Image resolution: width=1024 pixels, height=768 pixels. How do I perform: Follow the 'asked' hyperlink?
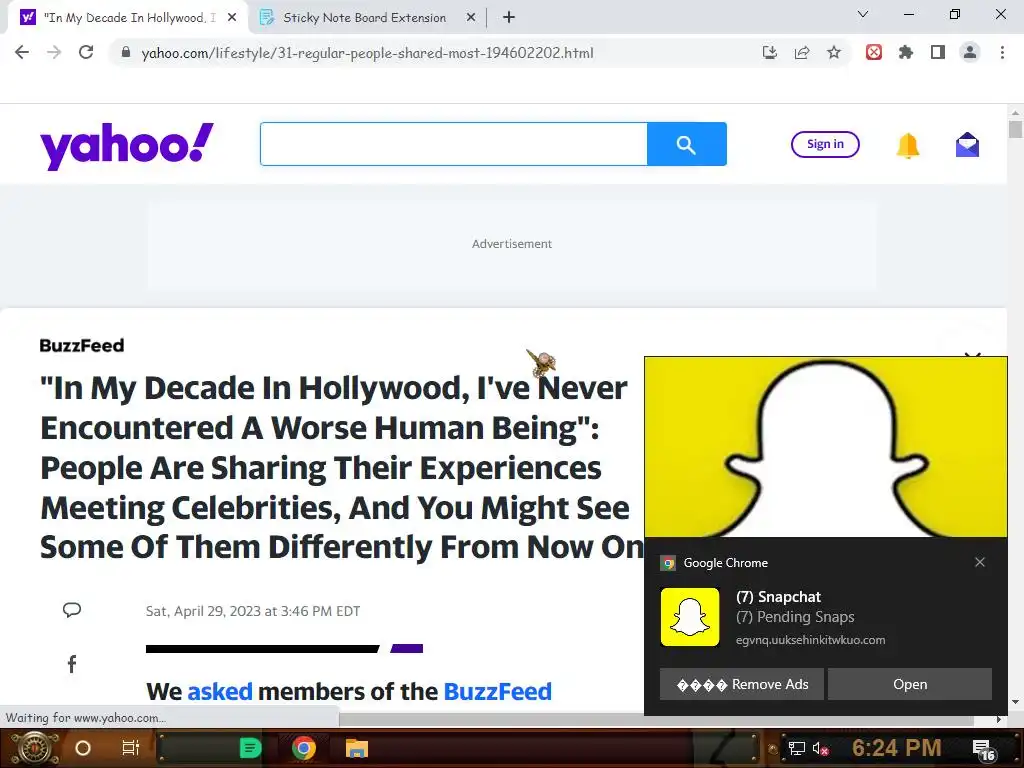coord(220,691)
